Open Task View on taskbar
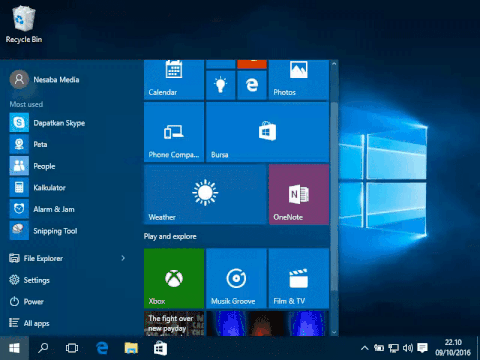480x360 pixels. (72, 348)
